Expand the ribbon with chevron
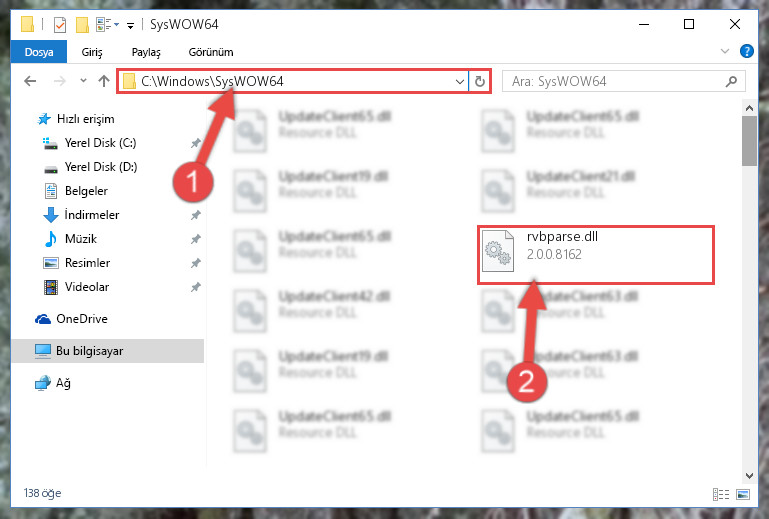Image resolution: width=769 pixels, height=519 pixels. pyautogui.click(x=724, y=51)
